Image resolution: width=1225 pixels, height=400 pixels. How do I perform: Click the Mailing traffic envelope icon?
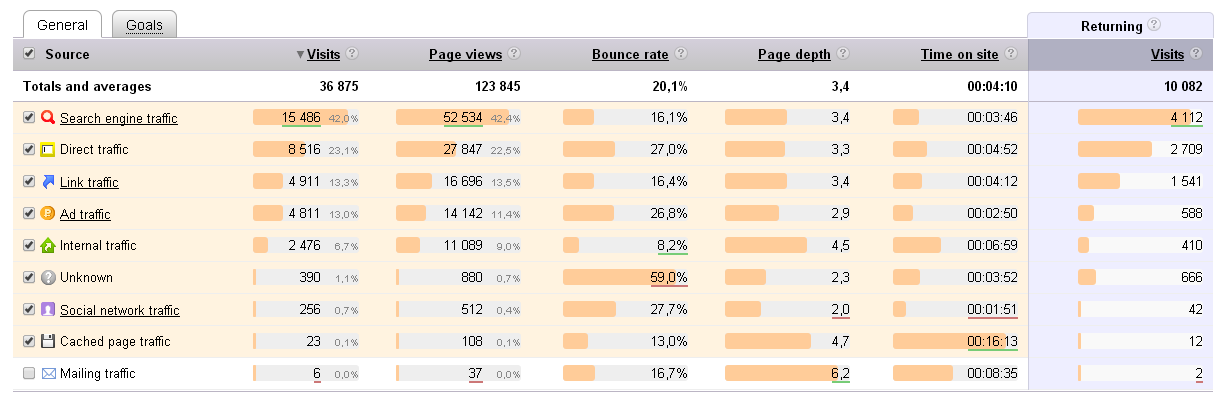coord(47,374)
